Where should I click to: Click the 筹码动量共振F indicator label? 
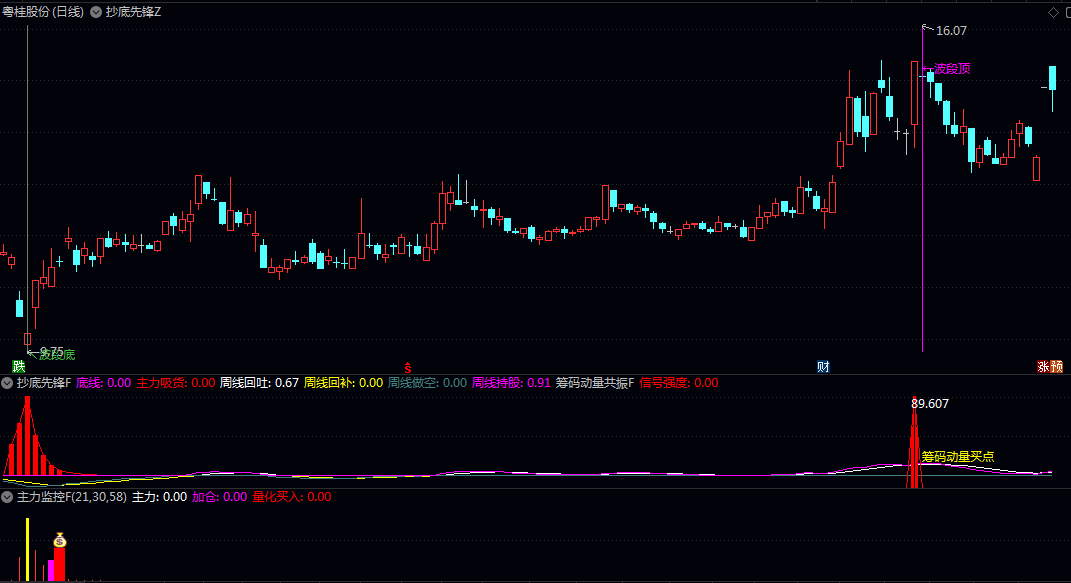pyautogui.click(x=595, y=383)
